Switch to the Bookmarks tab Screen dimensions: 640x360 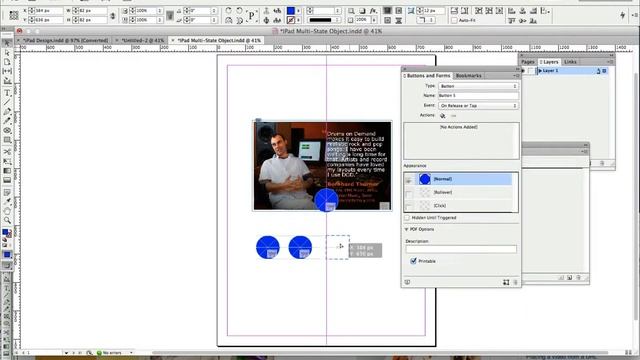tap(468, 76)
